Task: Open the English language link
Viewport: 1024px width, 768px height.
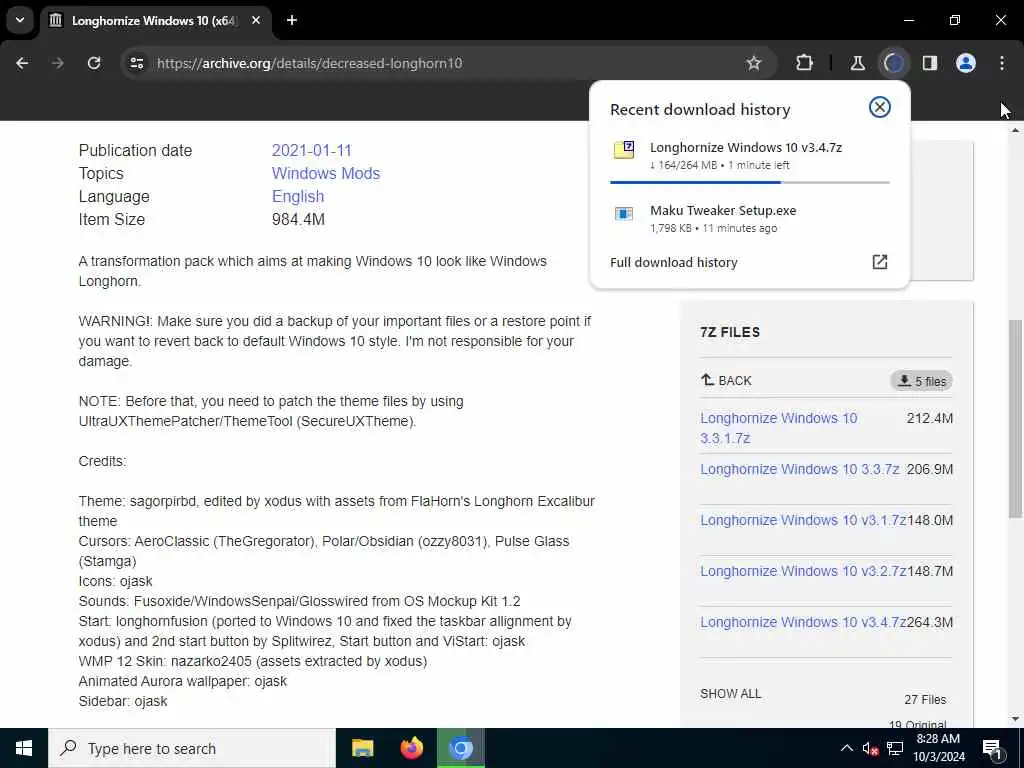Action: [298, 196]
